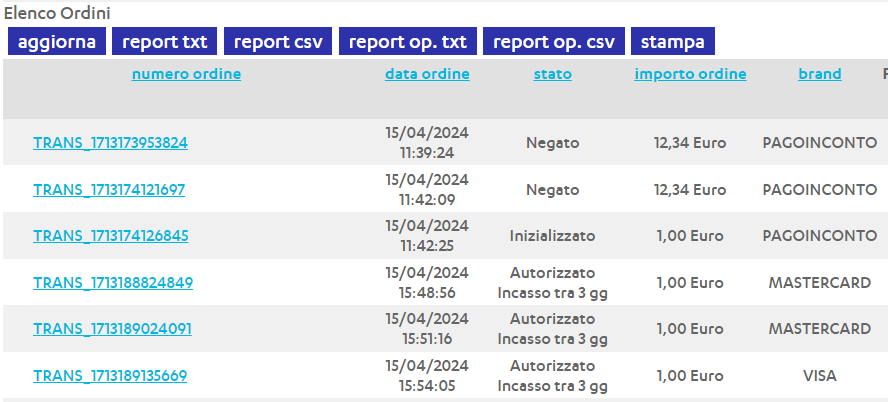Image resolution: width=888 pixels, height=402 pixels.
Task: Click the Inizializzato status cell
Action: click(x=552, y=236)
